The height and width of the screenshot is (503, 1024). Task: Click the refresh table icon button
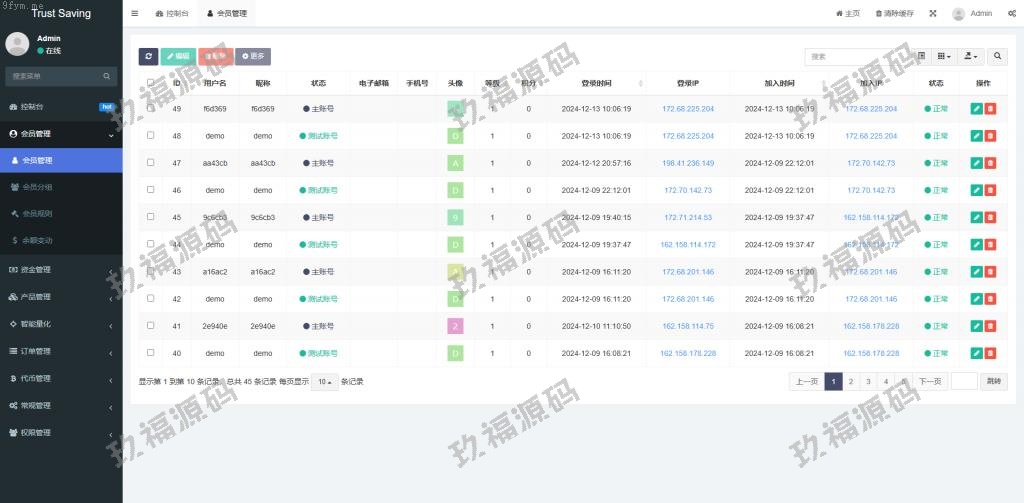[x=149, y=57]
